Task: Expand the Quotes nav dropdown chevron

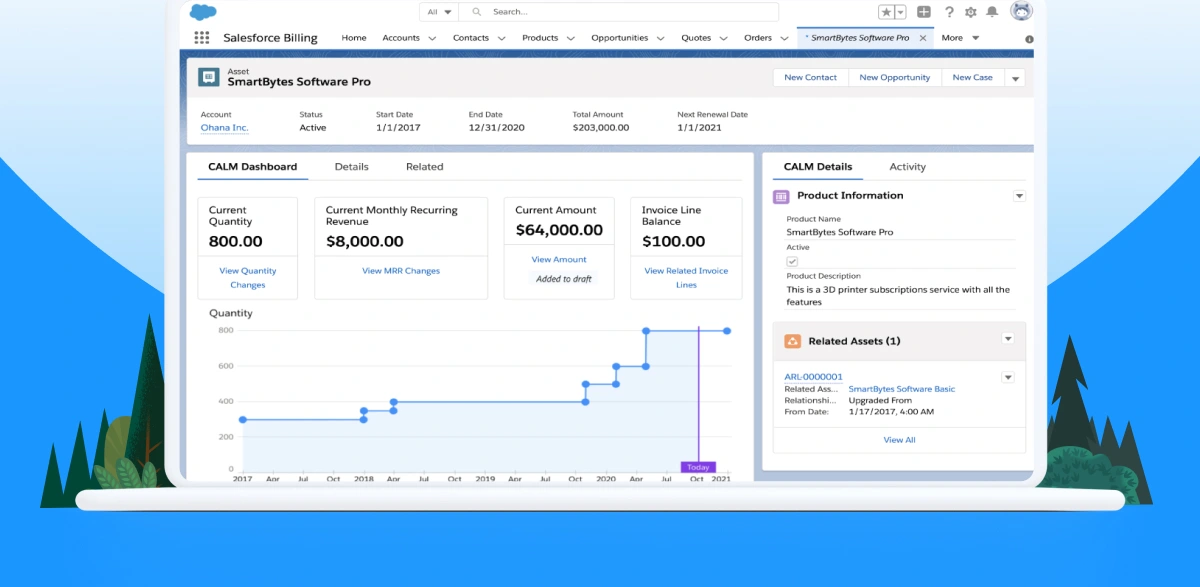Action: pos(724,38)
